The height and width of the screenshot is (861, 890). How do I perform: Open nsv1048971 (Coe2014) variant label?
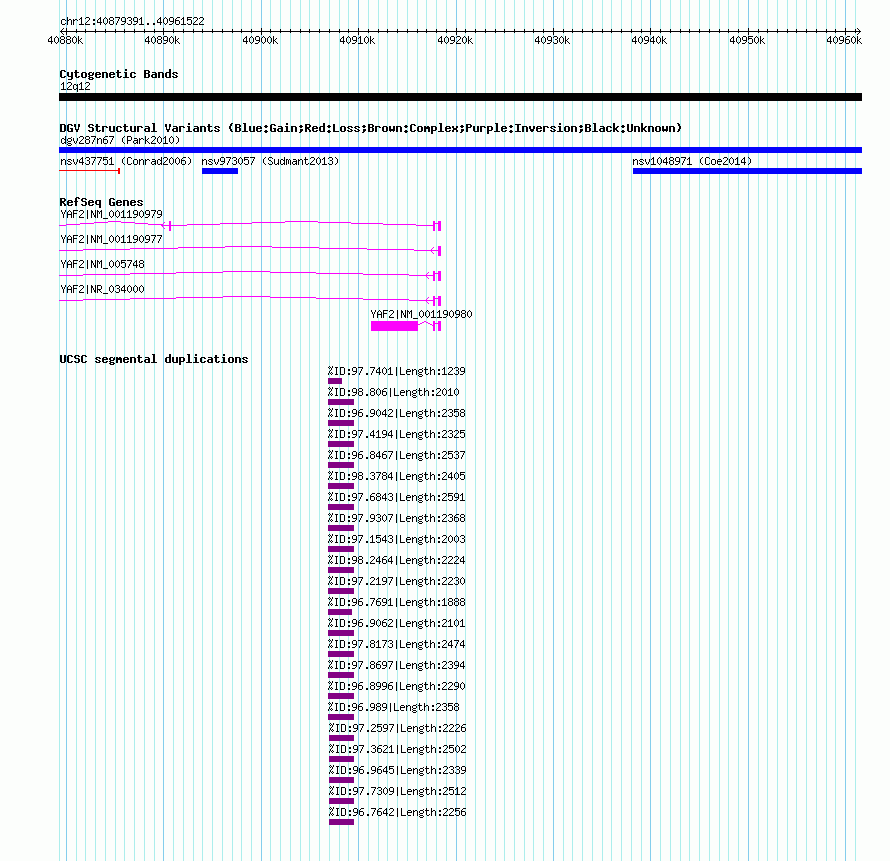tap(692, 161)
